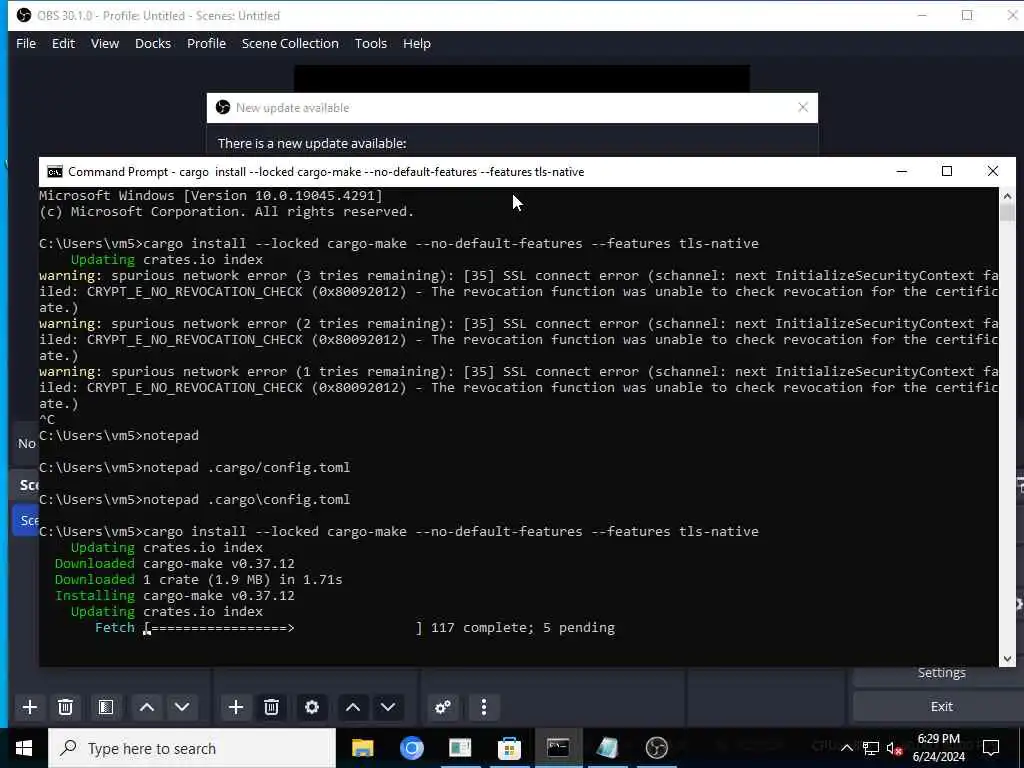
Task: Show hidden tray icons chevron
Action: point(846,748)
